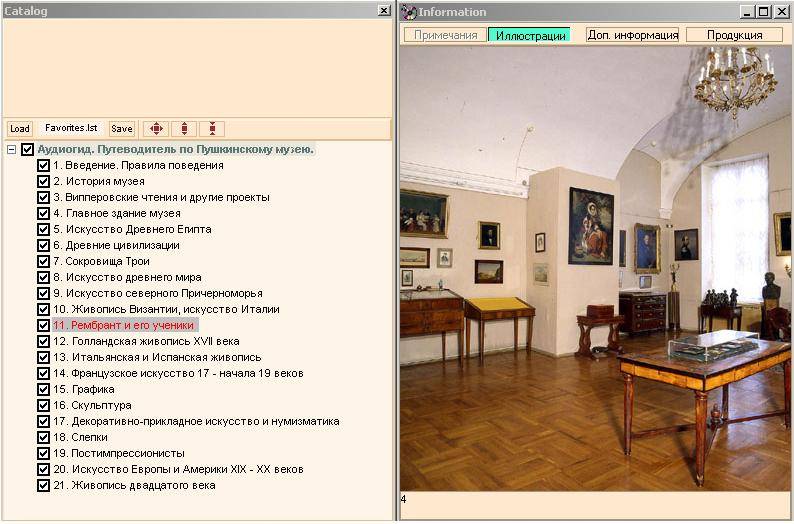794x524 pixels.
Task: Load a favorites list with Load
Action: 20,129
